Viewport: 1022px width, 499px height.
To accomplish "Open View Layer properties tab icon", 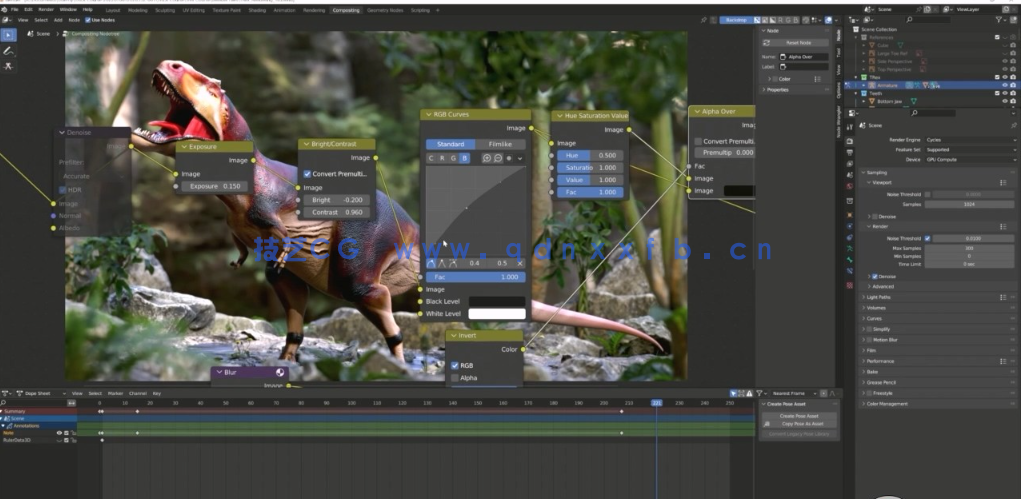I will click(x=849, y=164).
